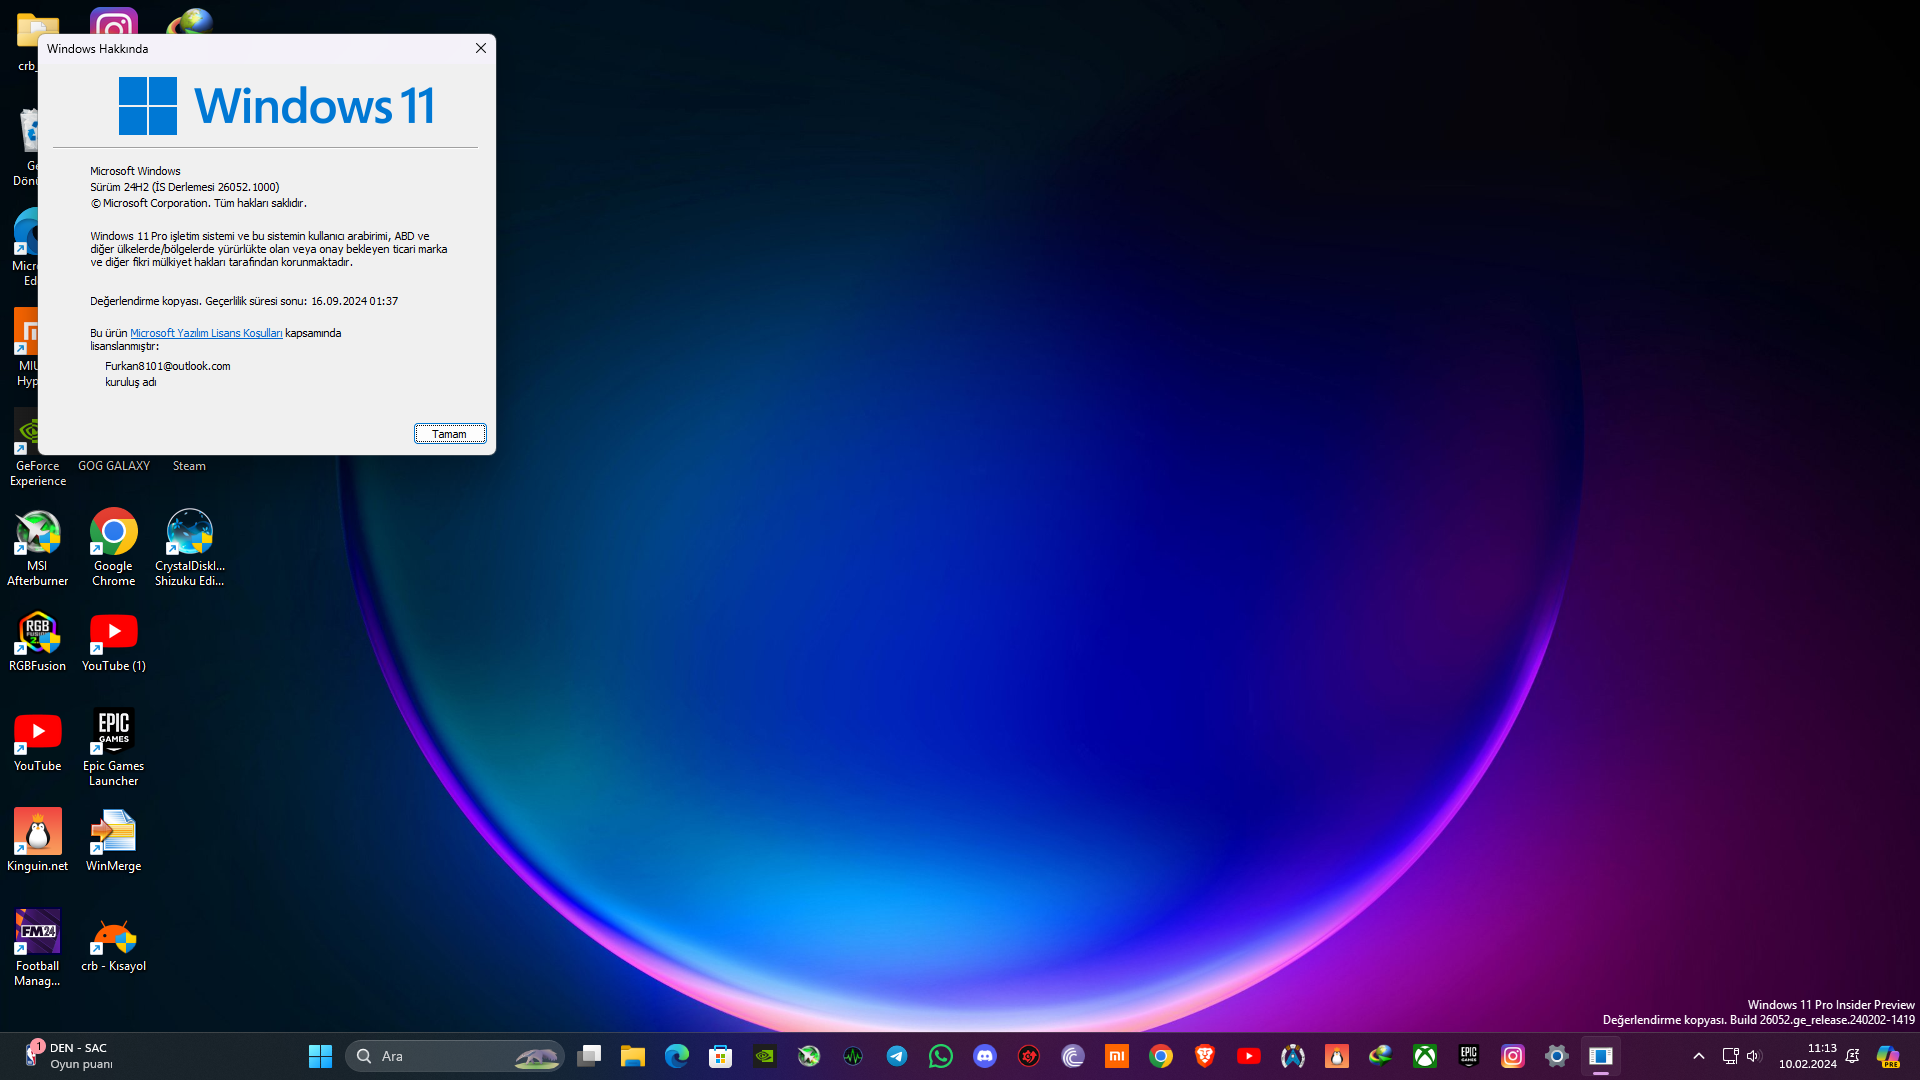Open Google Chrome desktop shortcut
Image resolution: width=1920 pixels, height=1080 pixels.
pyautogui.click(x=113, y=546)
